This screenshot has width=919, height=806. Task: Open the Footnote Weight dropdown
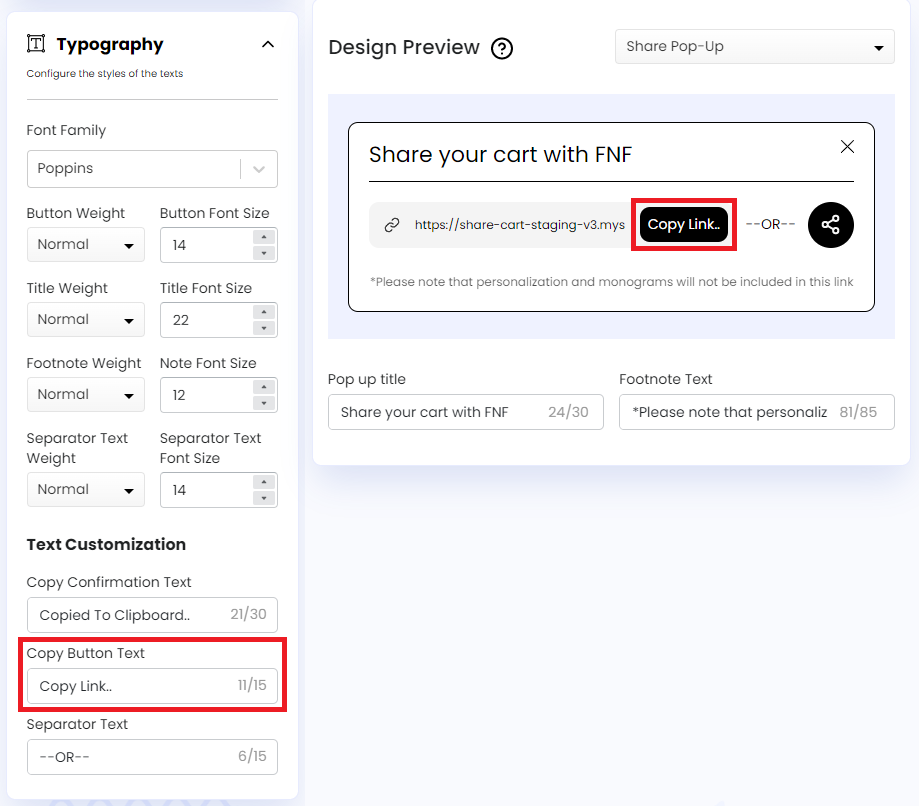tap(85, 394)
